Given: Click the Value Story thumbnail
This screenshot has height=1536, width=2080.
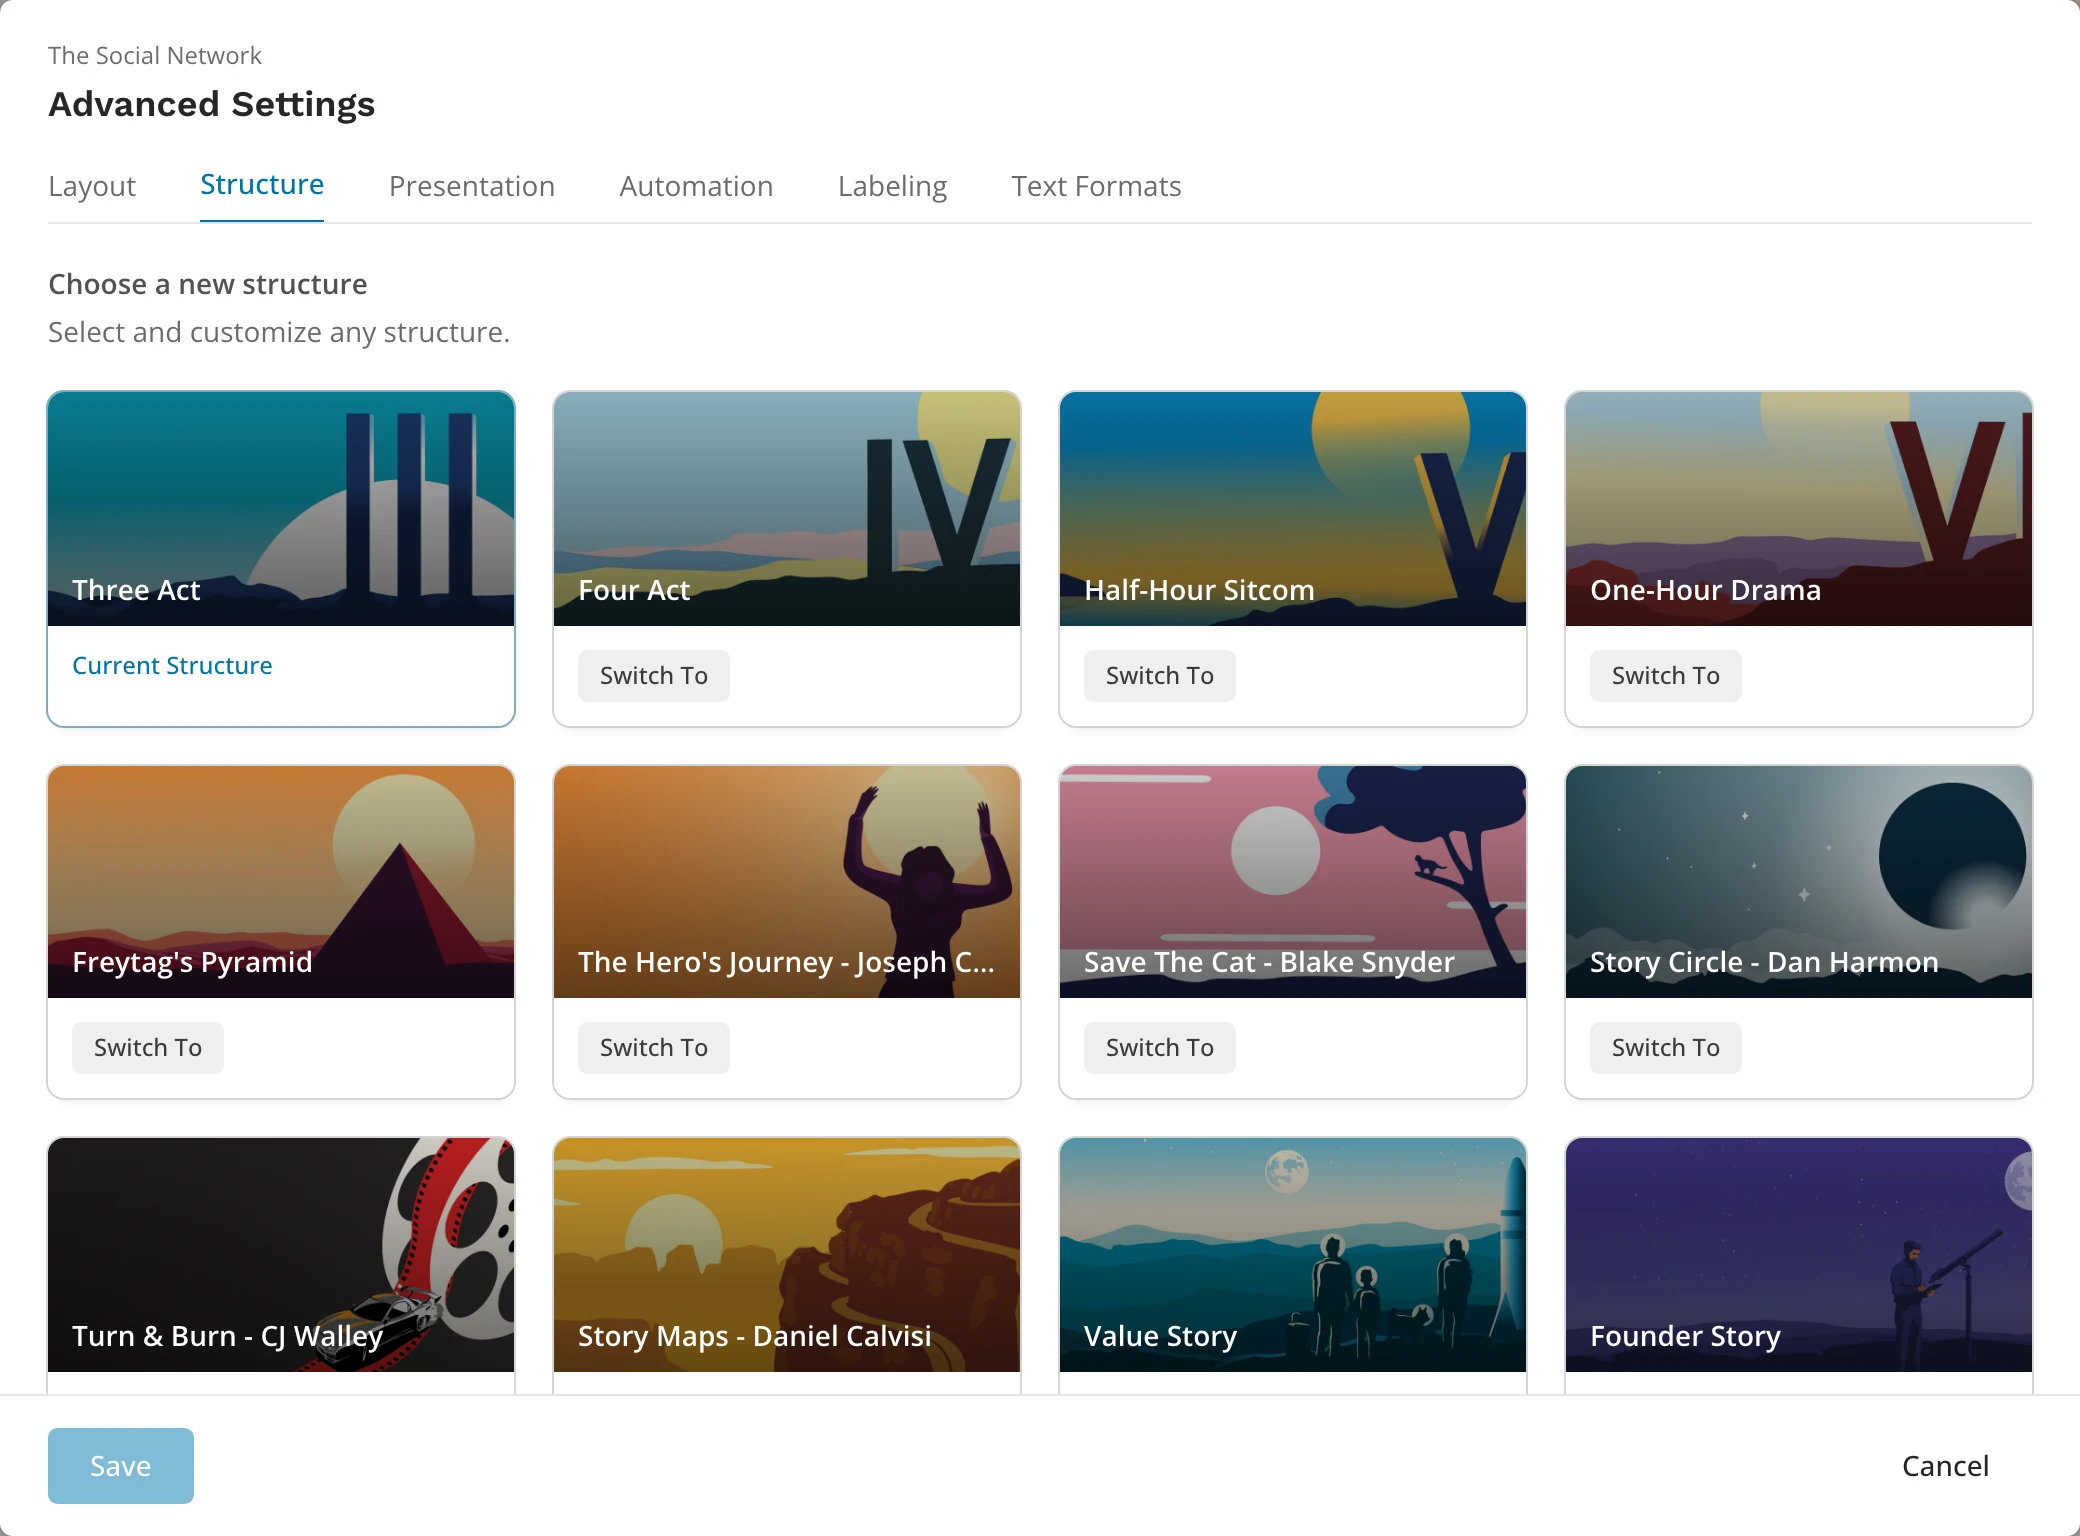Looking at the screenshot, I should pos(1293,1255).
